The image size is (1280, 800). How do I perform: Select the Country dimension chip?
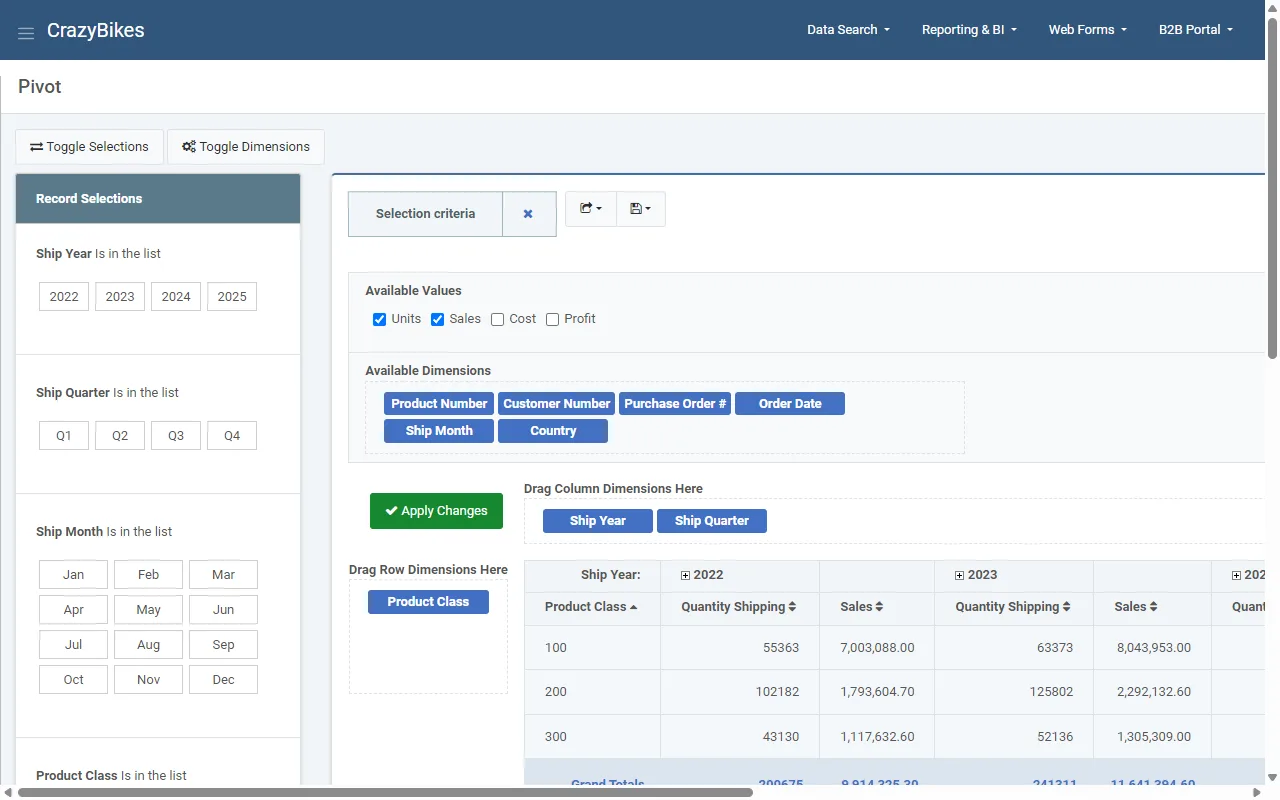point(553,431)
